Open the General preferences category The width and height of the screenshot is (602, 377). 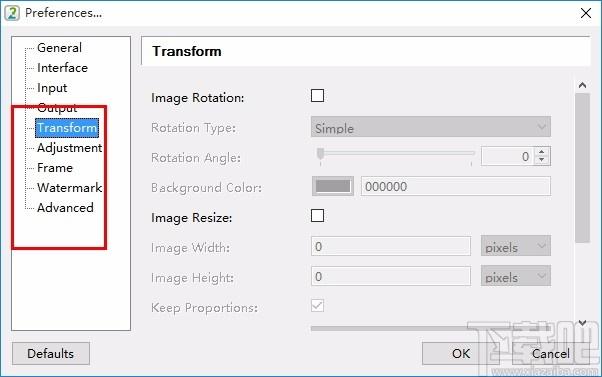coord(59,48)
